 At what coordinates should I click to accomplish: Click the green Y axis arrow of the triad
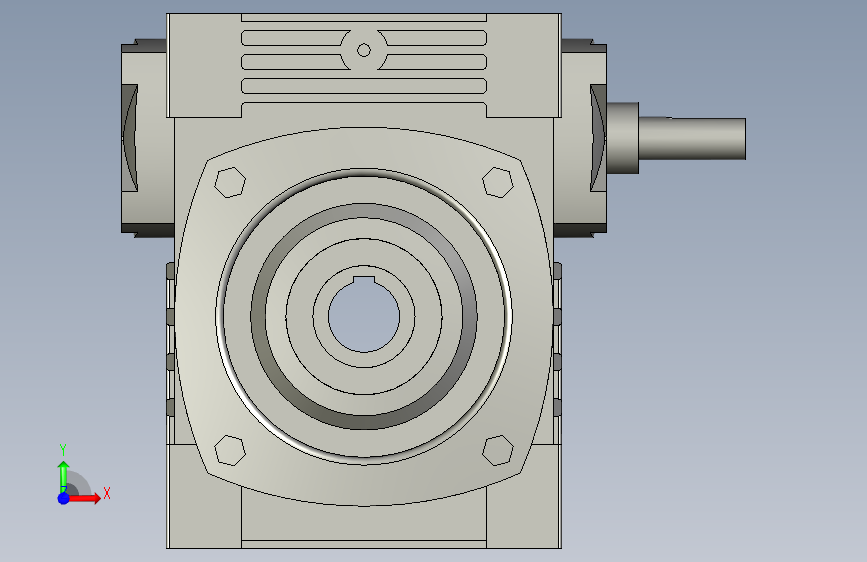pos(64,476)
